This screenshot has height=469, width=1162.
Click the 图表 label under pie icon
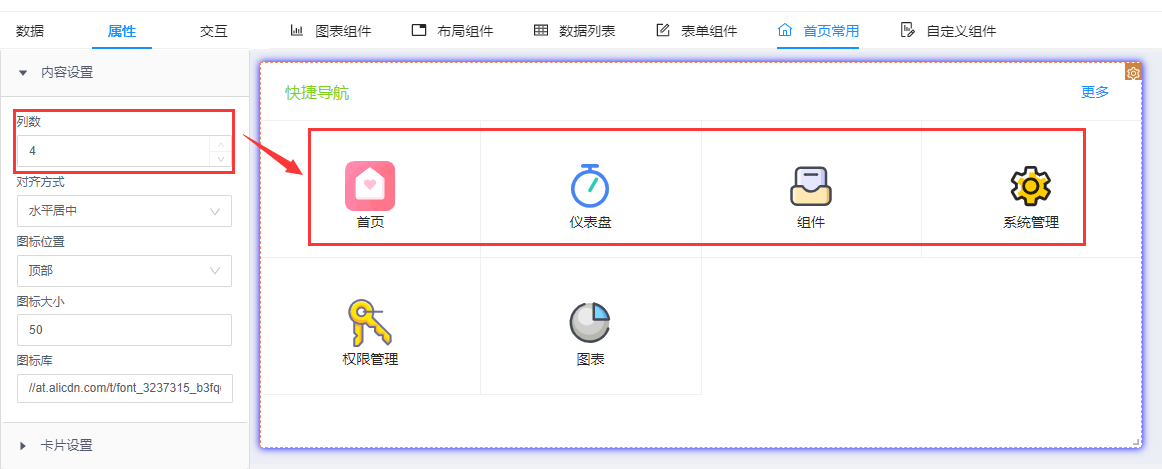tap(590, 359)
